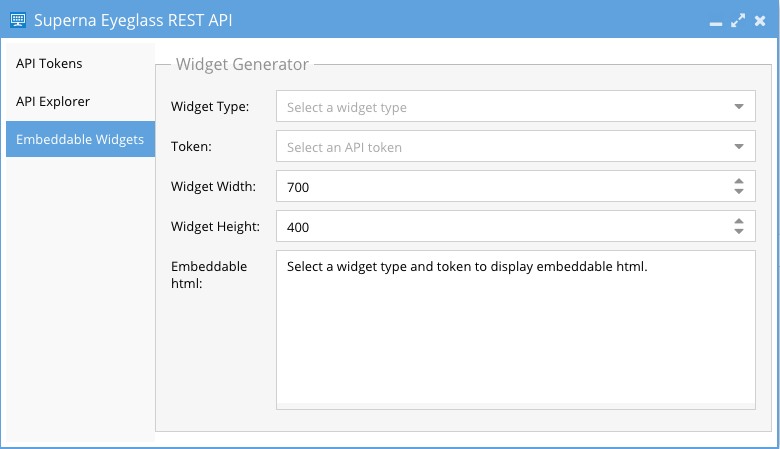Decrease Widget Width with the down arrow
The width and height of the screenshot is (780, 449).
(x=738, y=191)
